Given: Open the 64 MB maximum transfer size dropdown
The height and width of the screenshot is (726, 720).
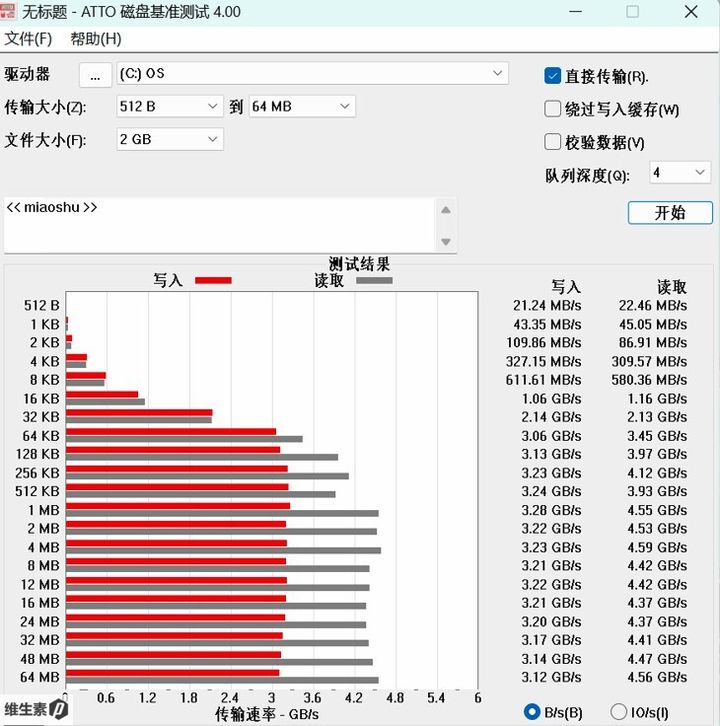Looking at the screenshot, I should pos(302,106).
